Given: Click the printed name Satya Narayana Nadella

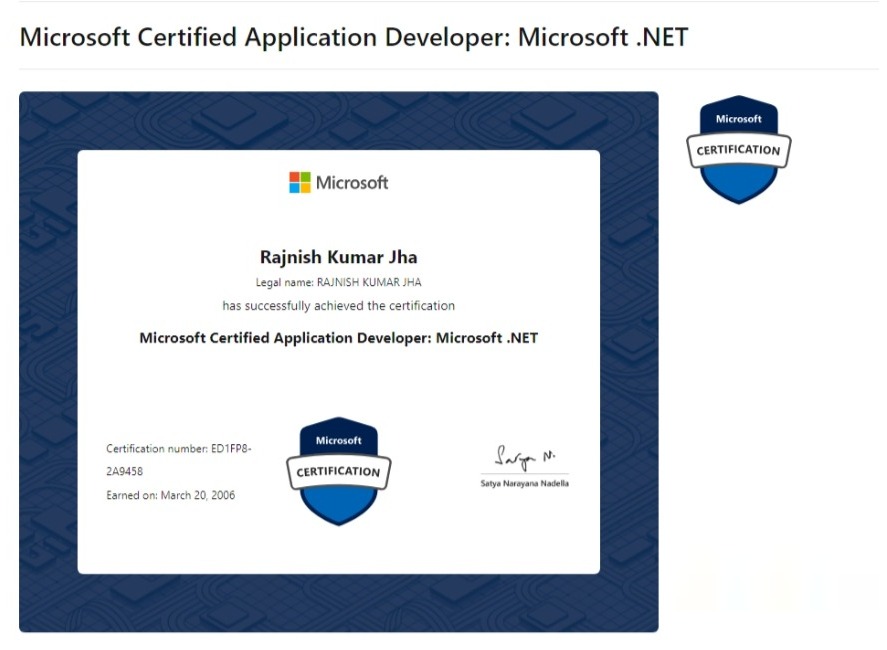Looking at the screenshot, I should (524, 483).
